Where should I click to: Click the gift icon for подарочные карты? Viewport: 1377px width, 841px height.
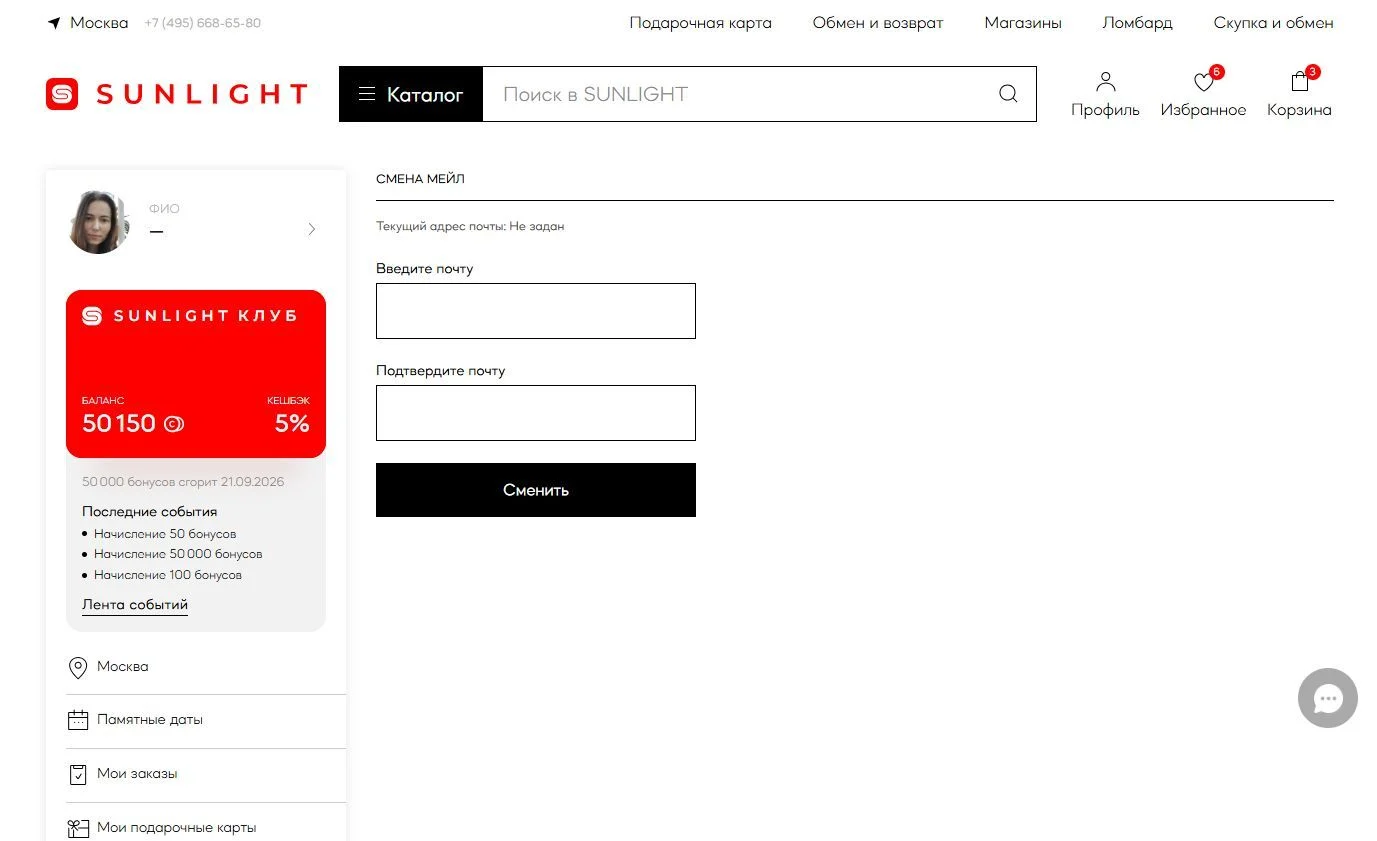77,828
